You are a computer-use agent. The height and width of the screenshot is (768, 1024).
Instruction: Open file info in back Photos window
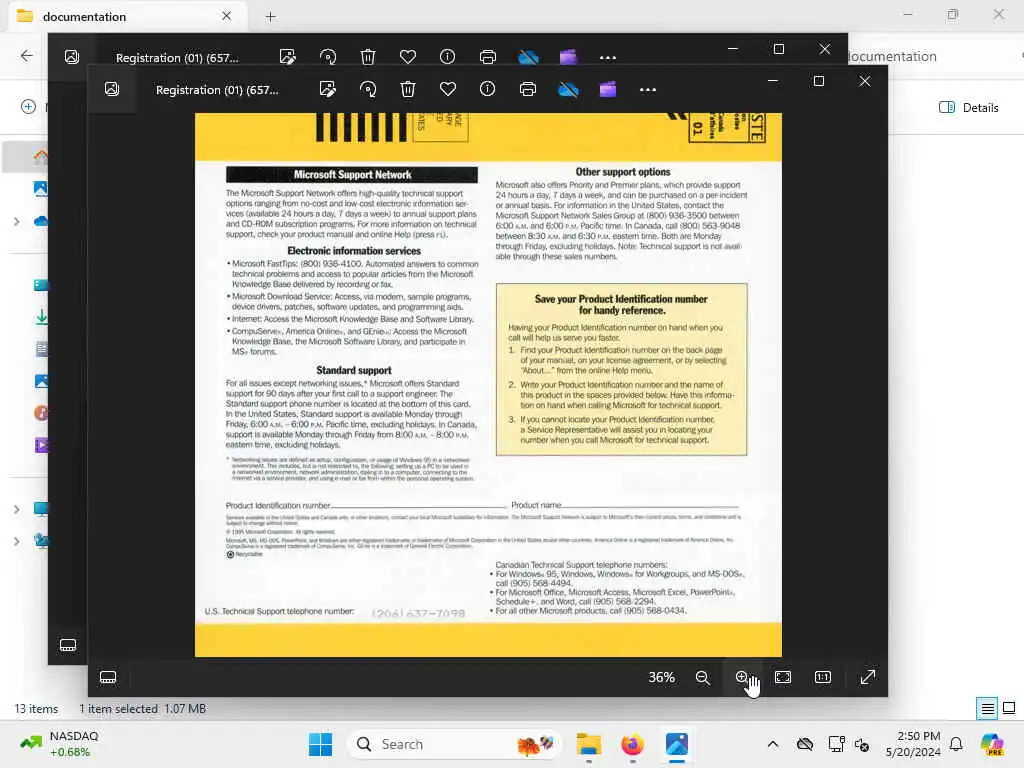447,57
